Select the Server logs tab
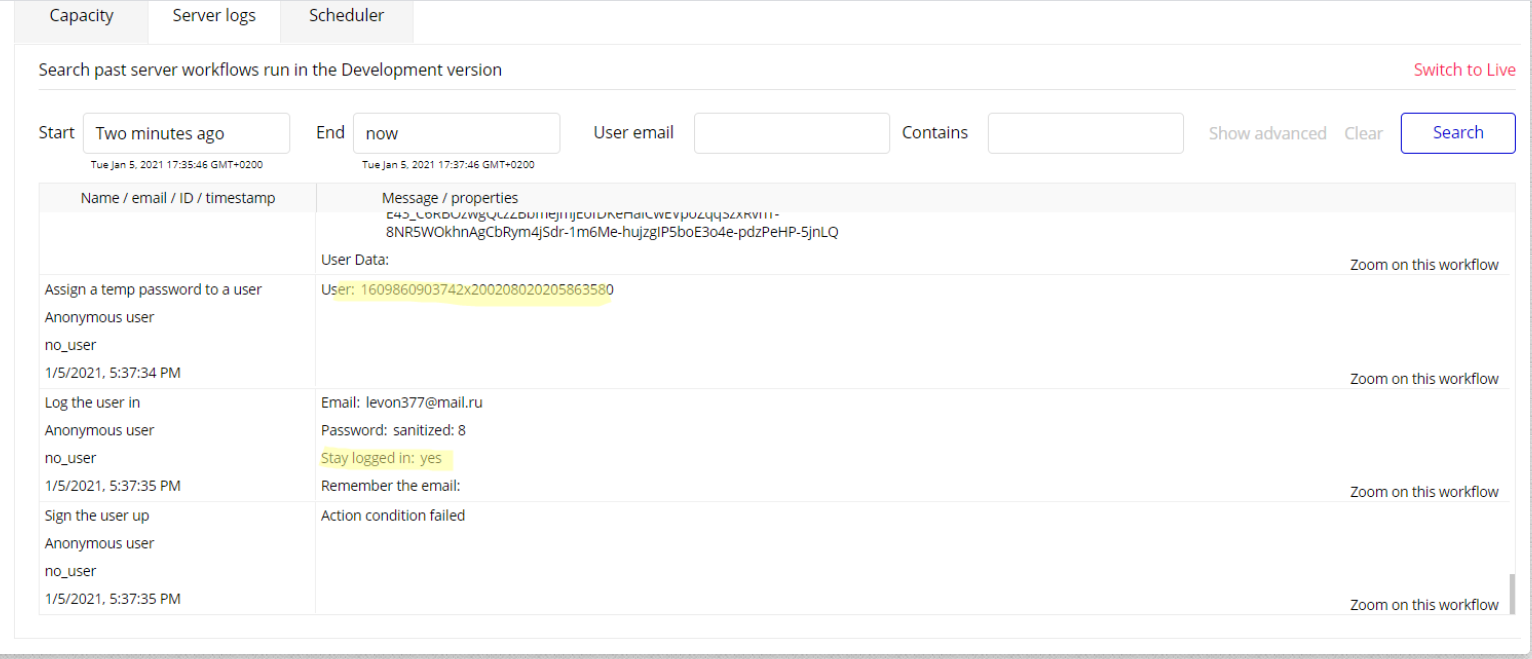The image size is (1532, 659). 214,16
